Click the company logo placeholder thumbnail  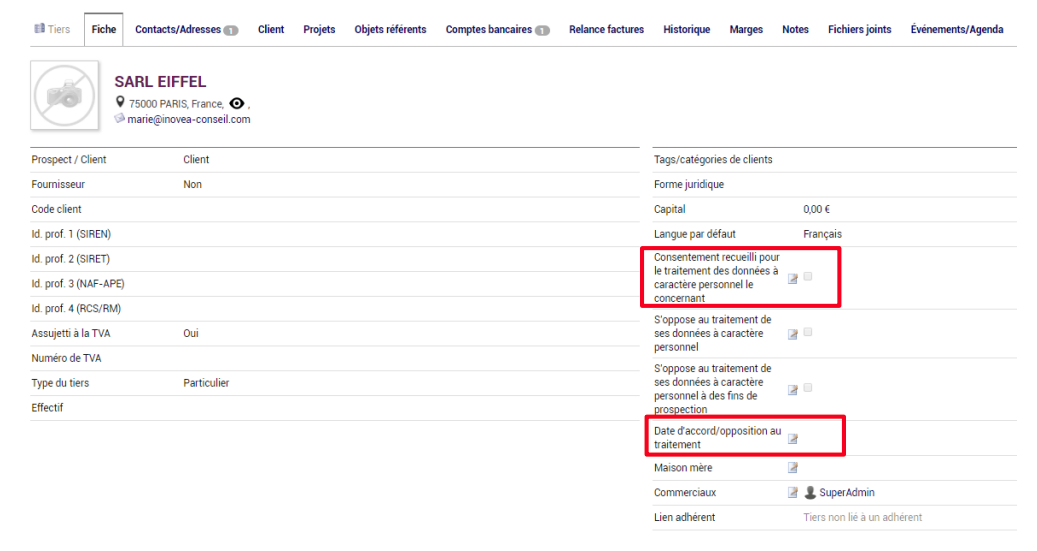click(65, 95)
